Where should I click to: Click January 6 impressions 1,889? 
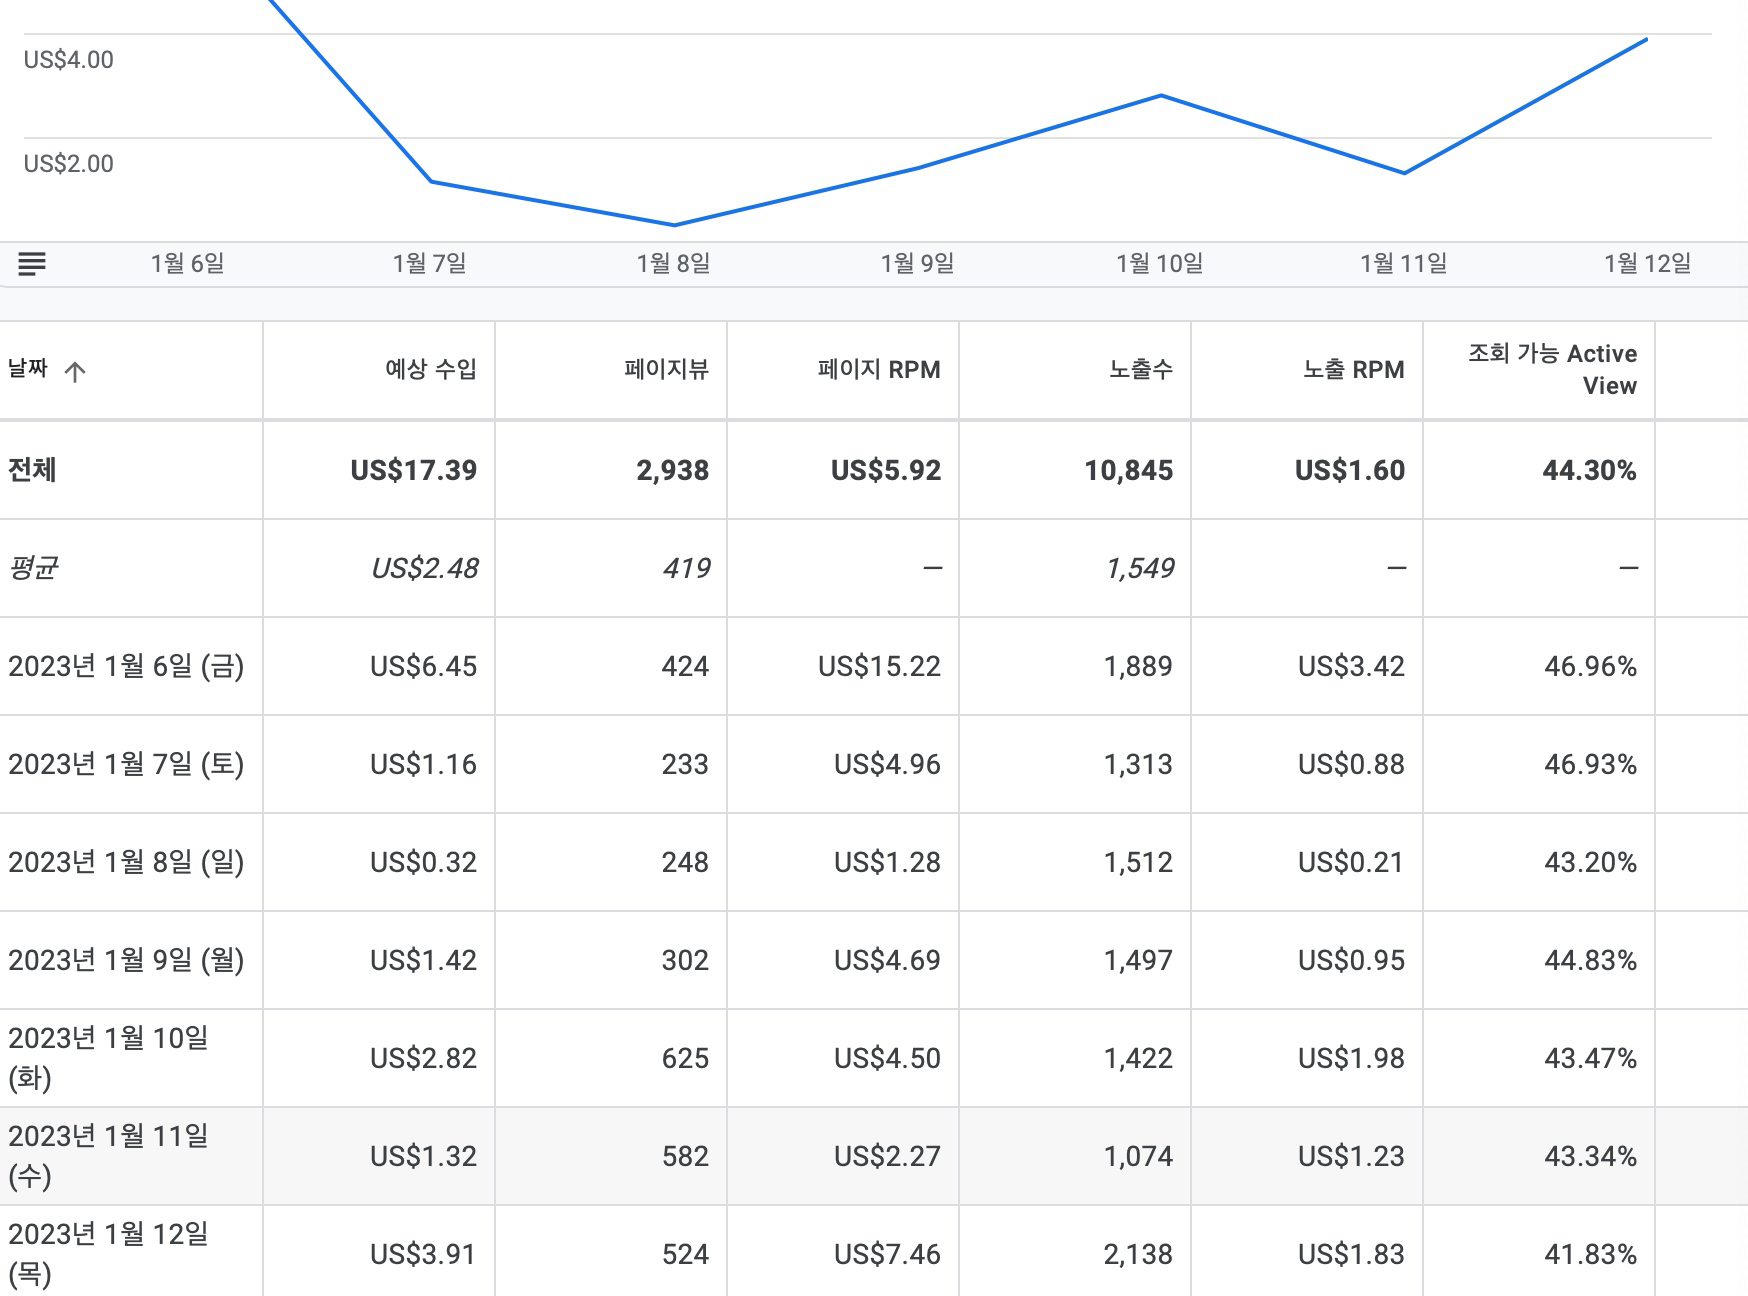click(1138, 666)
